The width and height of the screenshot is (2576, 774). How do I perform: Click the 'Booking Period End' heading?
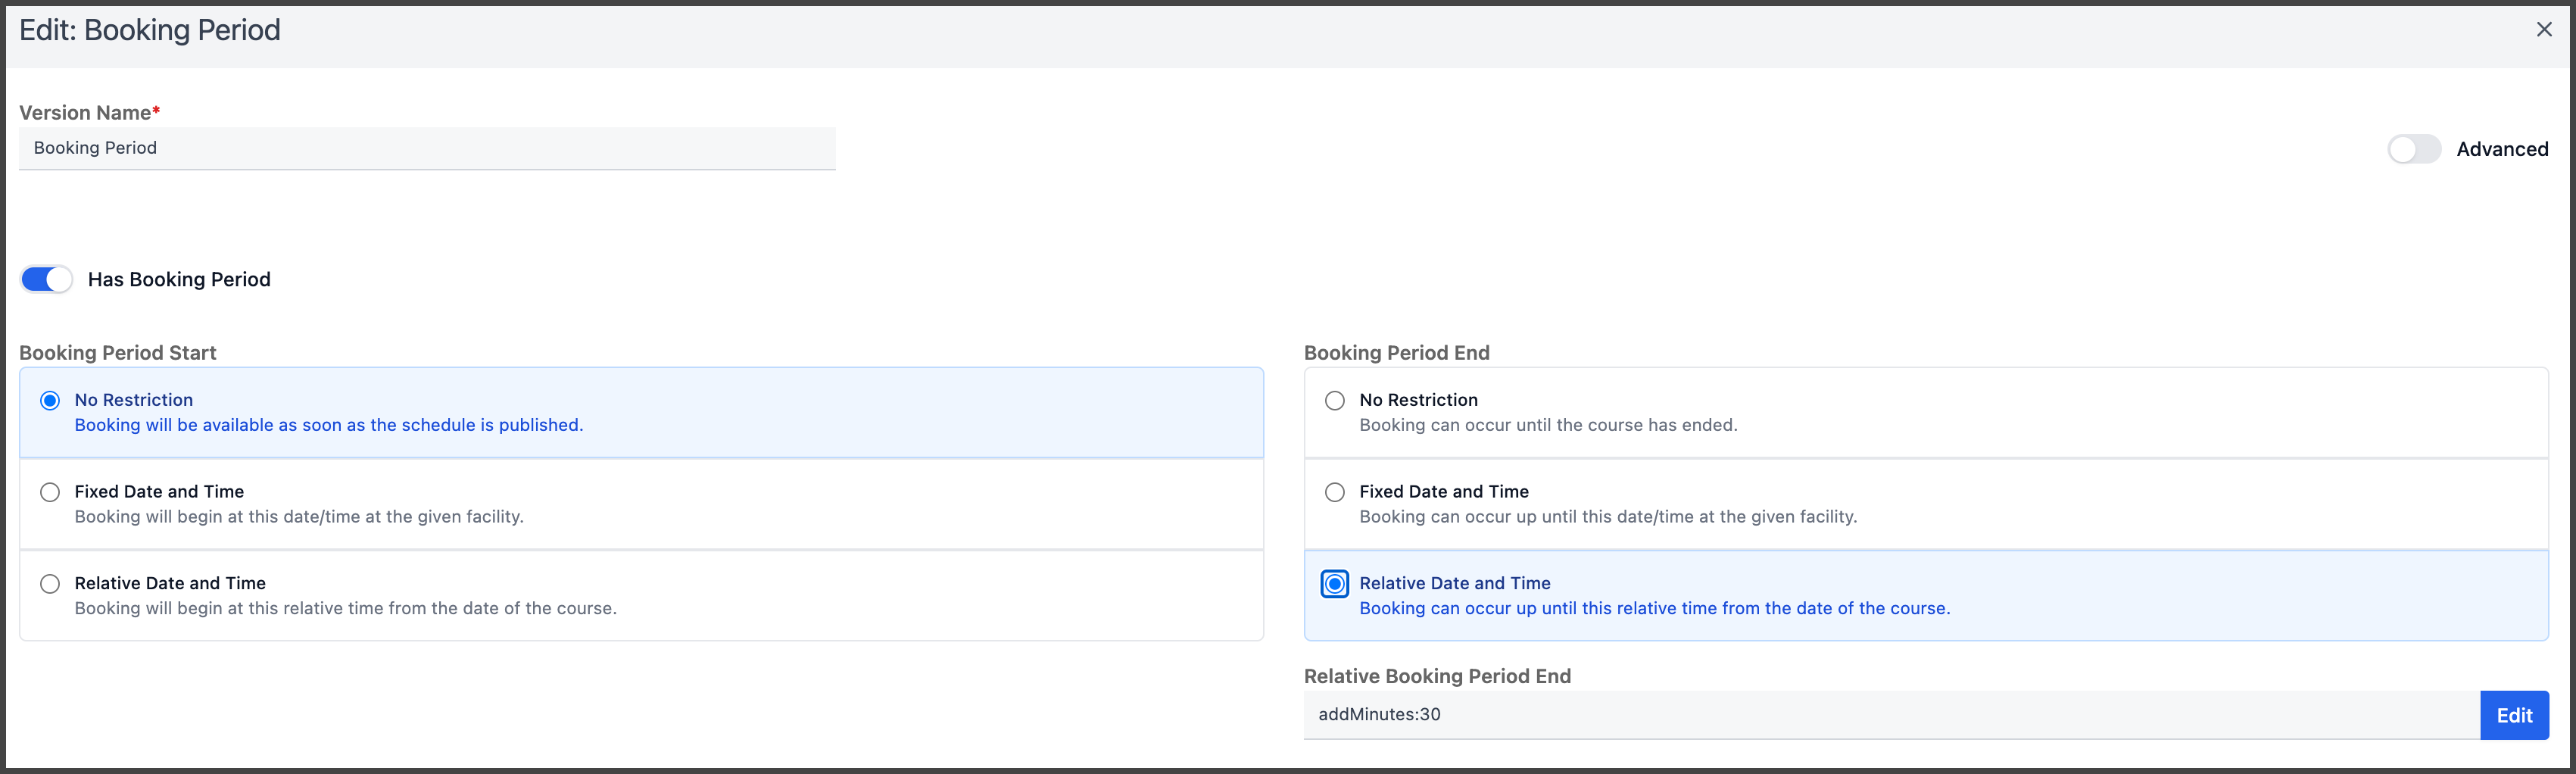[1397, 353]
